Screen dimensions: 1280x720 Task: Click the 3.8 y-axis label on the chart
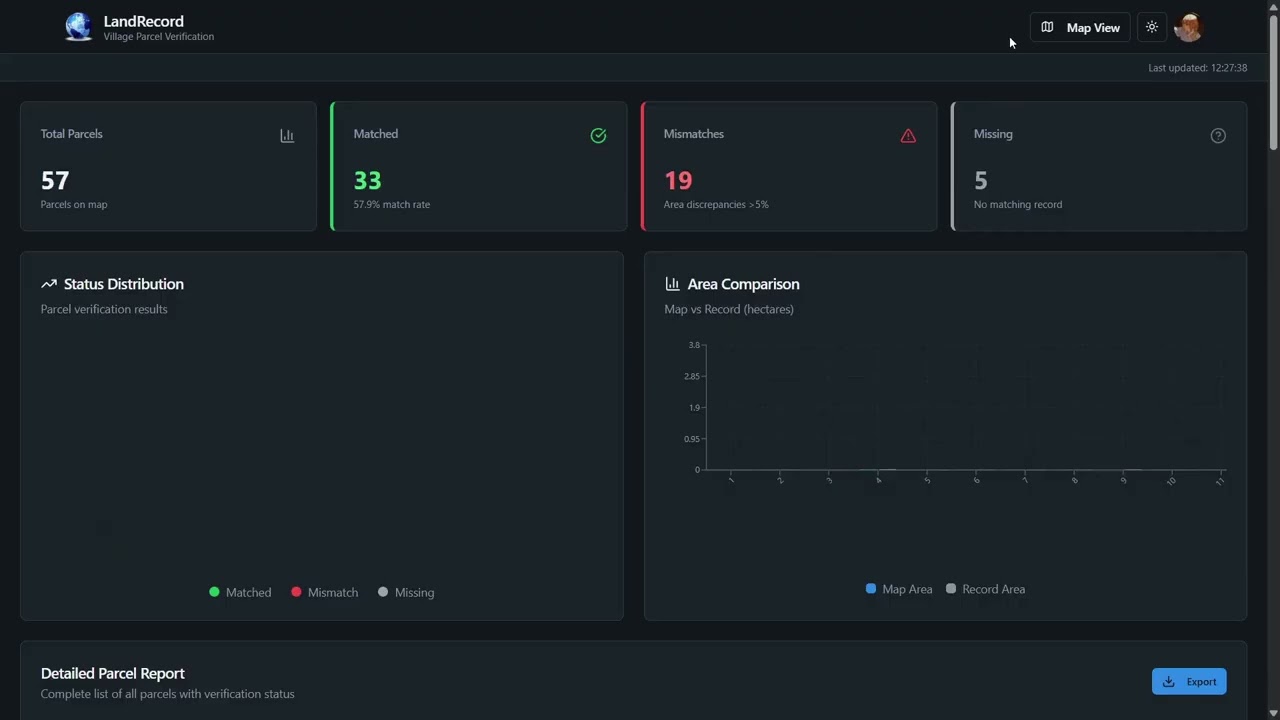tap(694, 345)
